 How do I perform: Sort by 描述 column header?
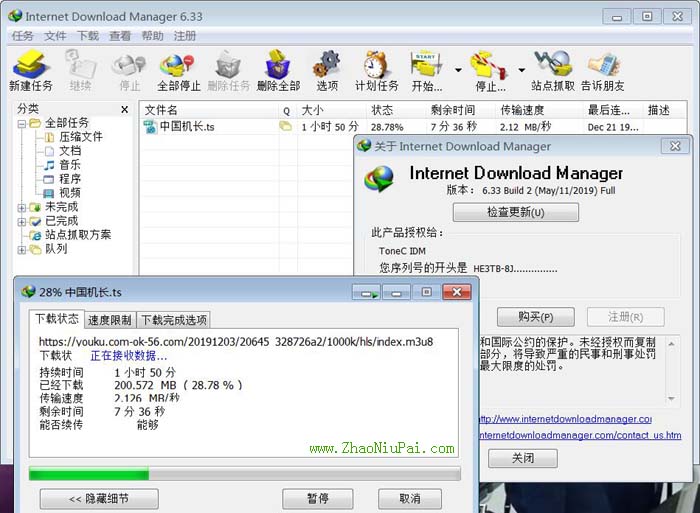click(x=664, y=110)
